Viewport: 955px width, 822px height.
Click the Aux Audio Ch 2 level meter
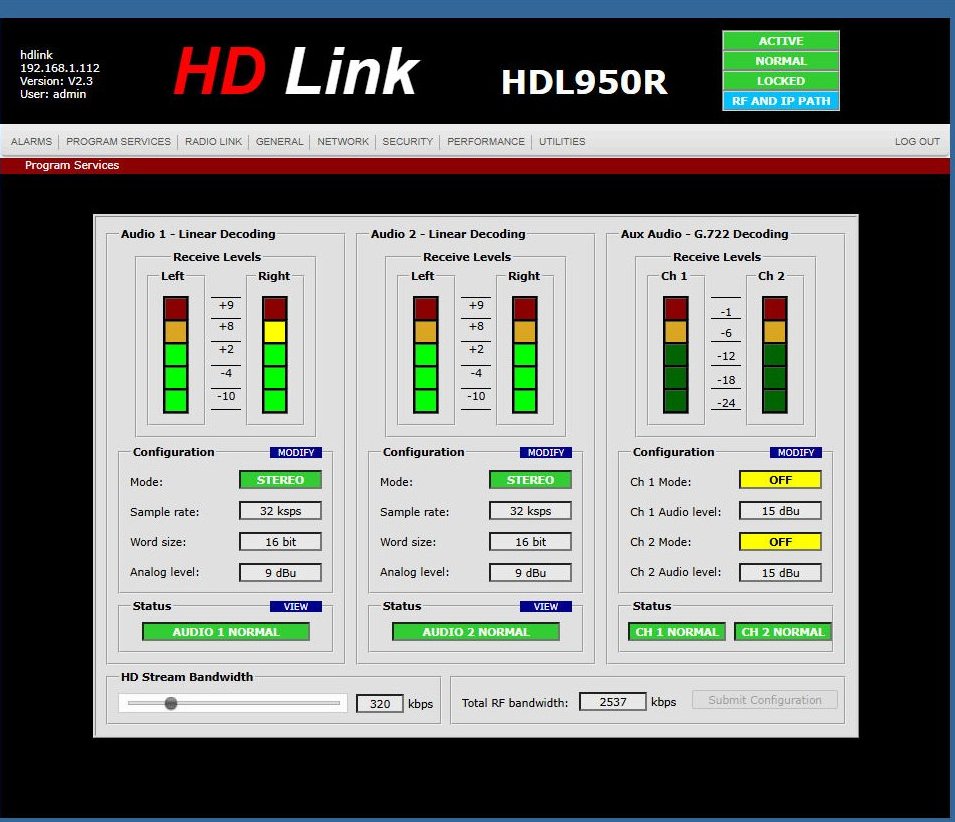click(775, 355)
